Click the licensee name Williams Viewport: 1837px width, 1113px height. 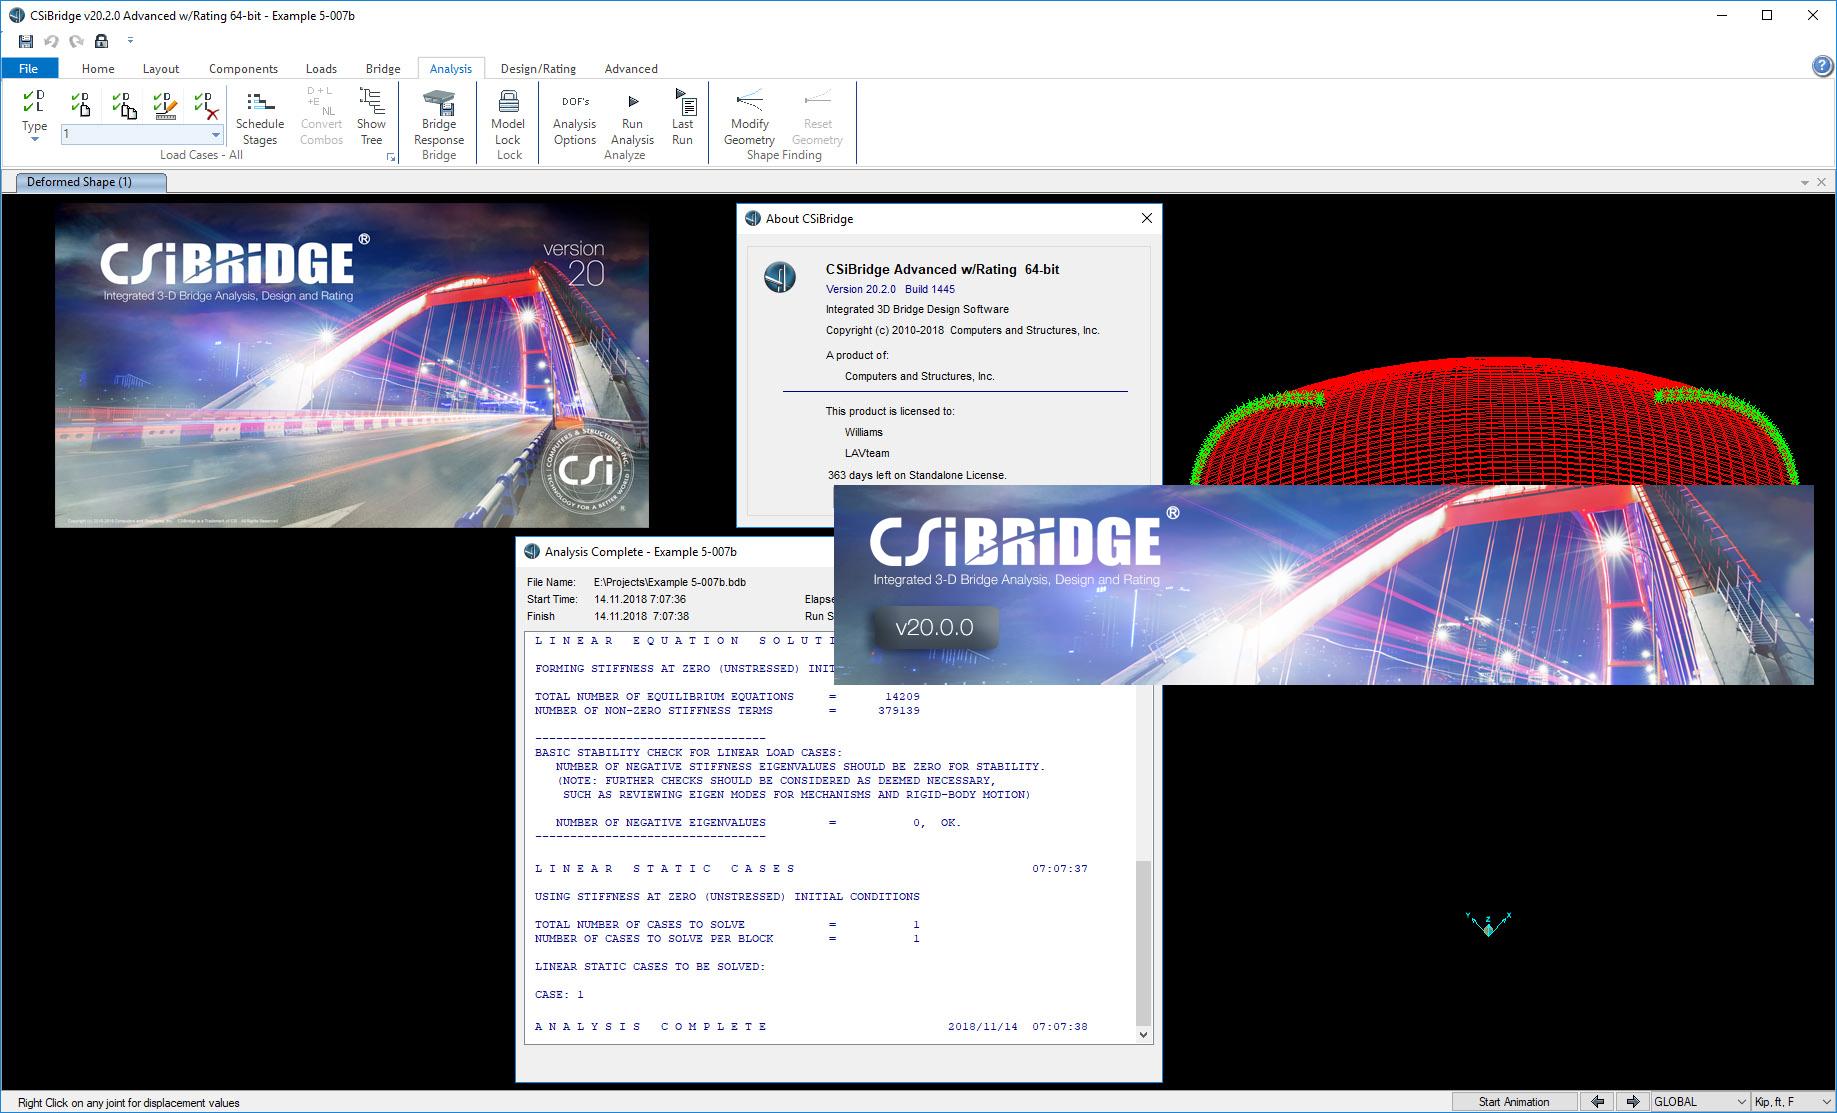pyautogui.click(x=864, y=432)
